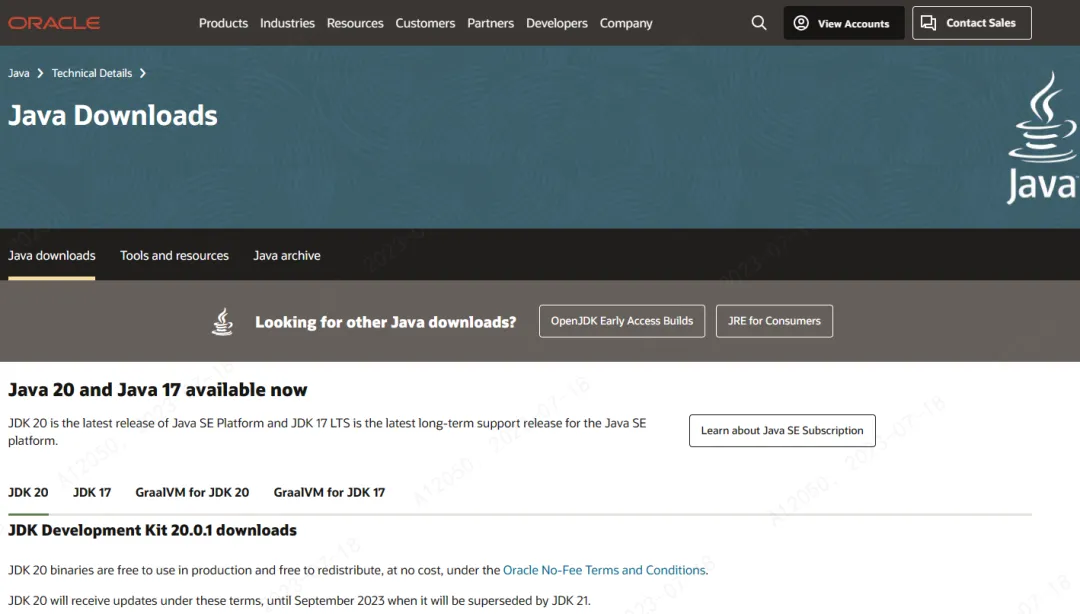
Task: Switch to Java archive tab
Action: pos(287,256)
